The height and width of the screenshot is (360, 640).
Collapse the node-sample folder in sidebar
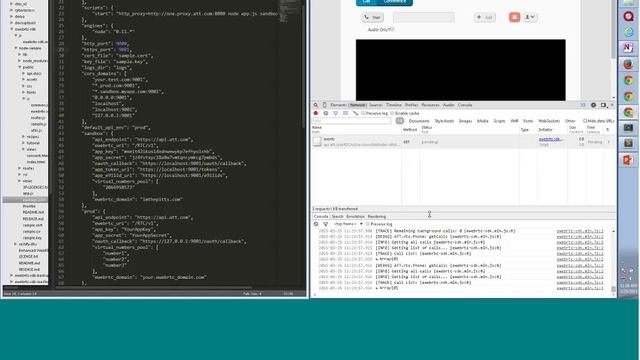pyautogui.click(x=16, y=48)
